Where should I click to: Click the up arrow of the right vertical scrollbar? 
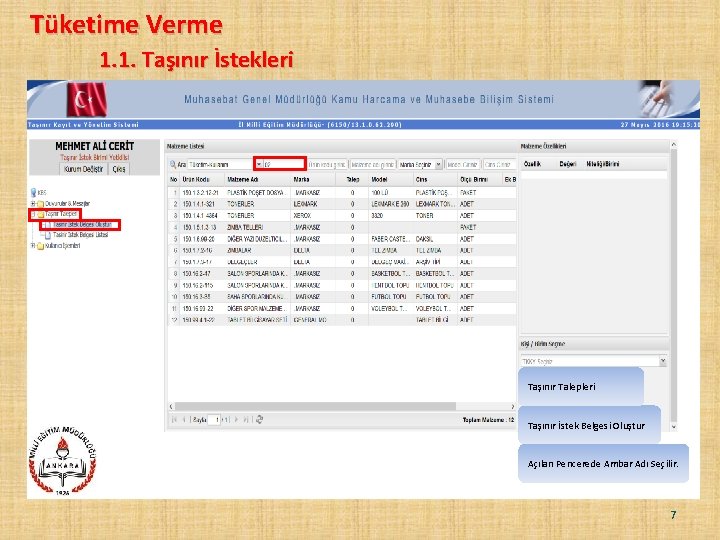[x=674, y=145]
